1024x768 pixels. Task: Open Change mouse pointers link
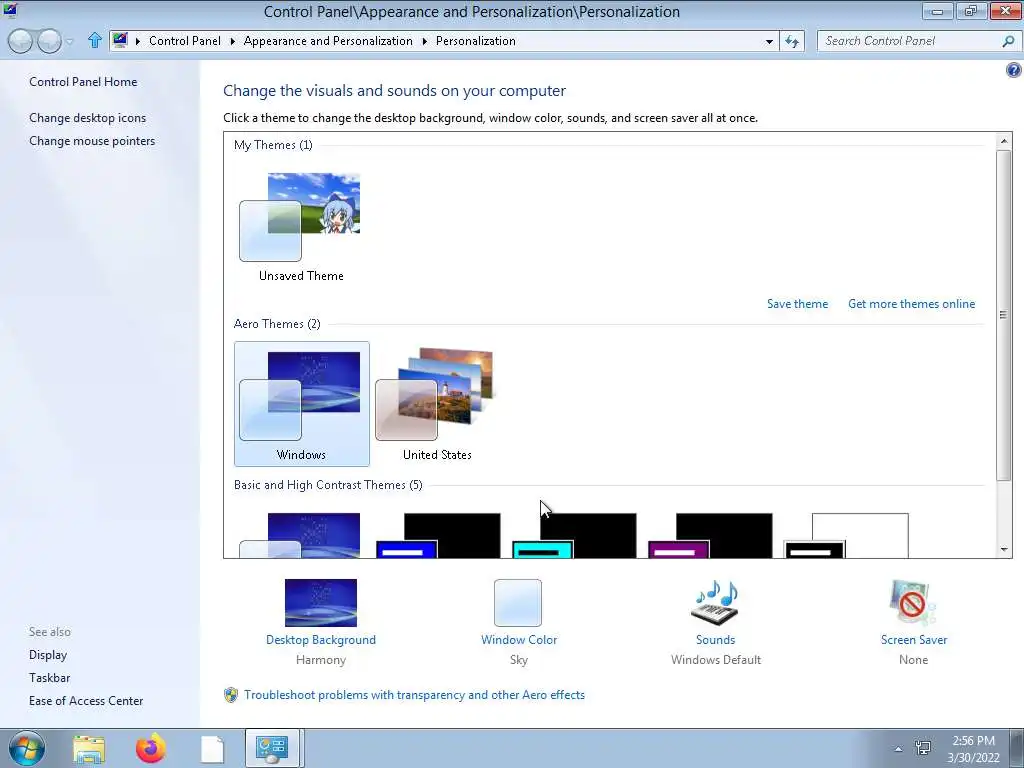click(x=92, y=141)
